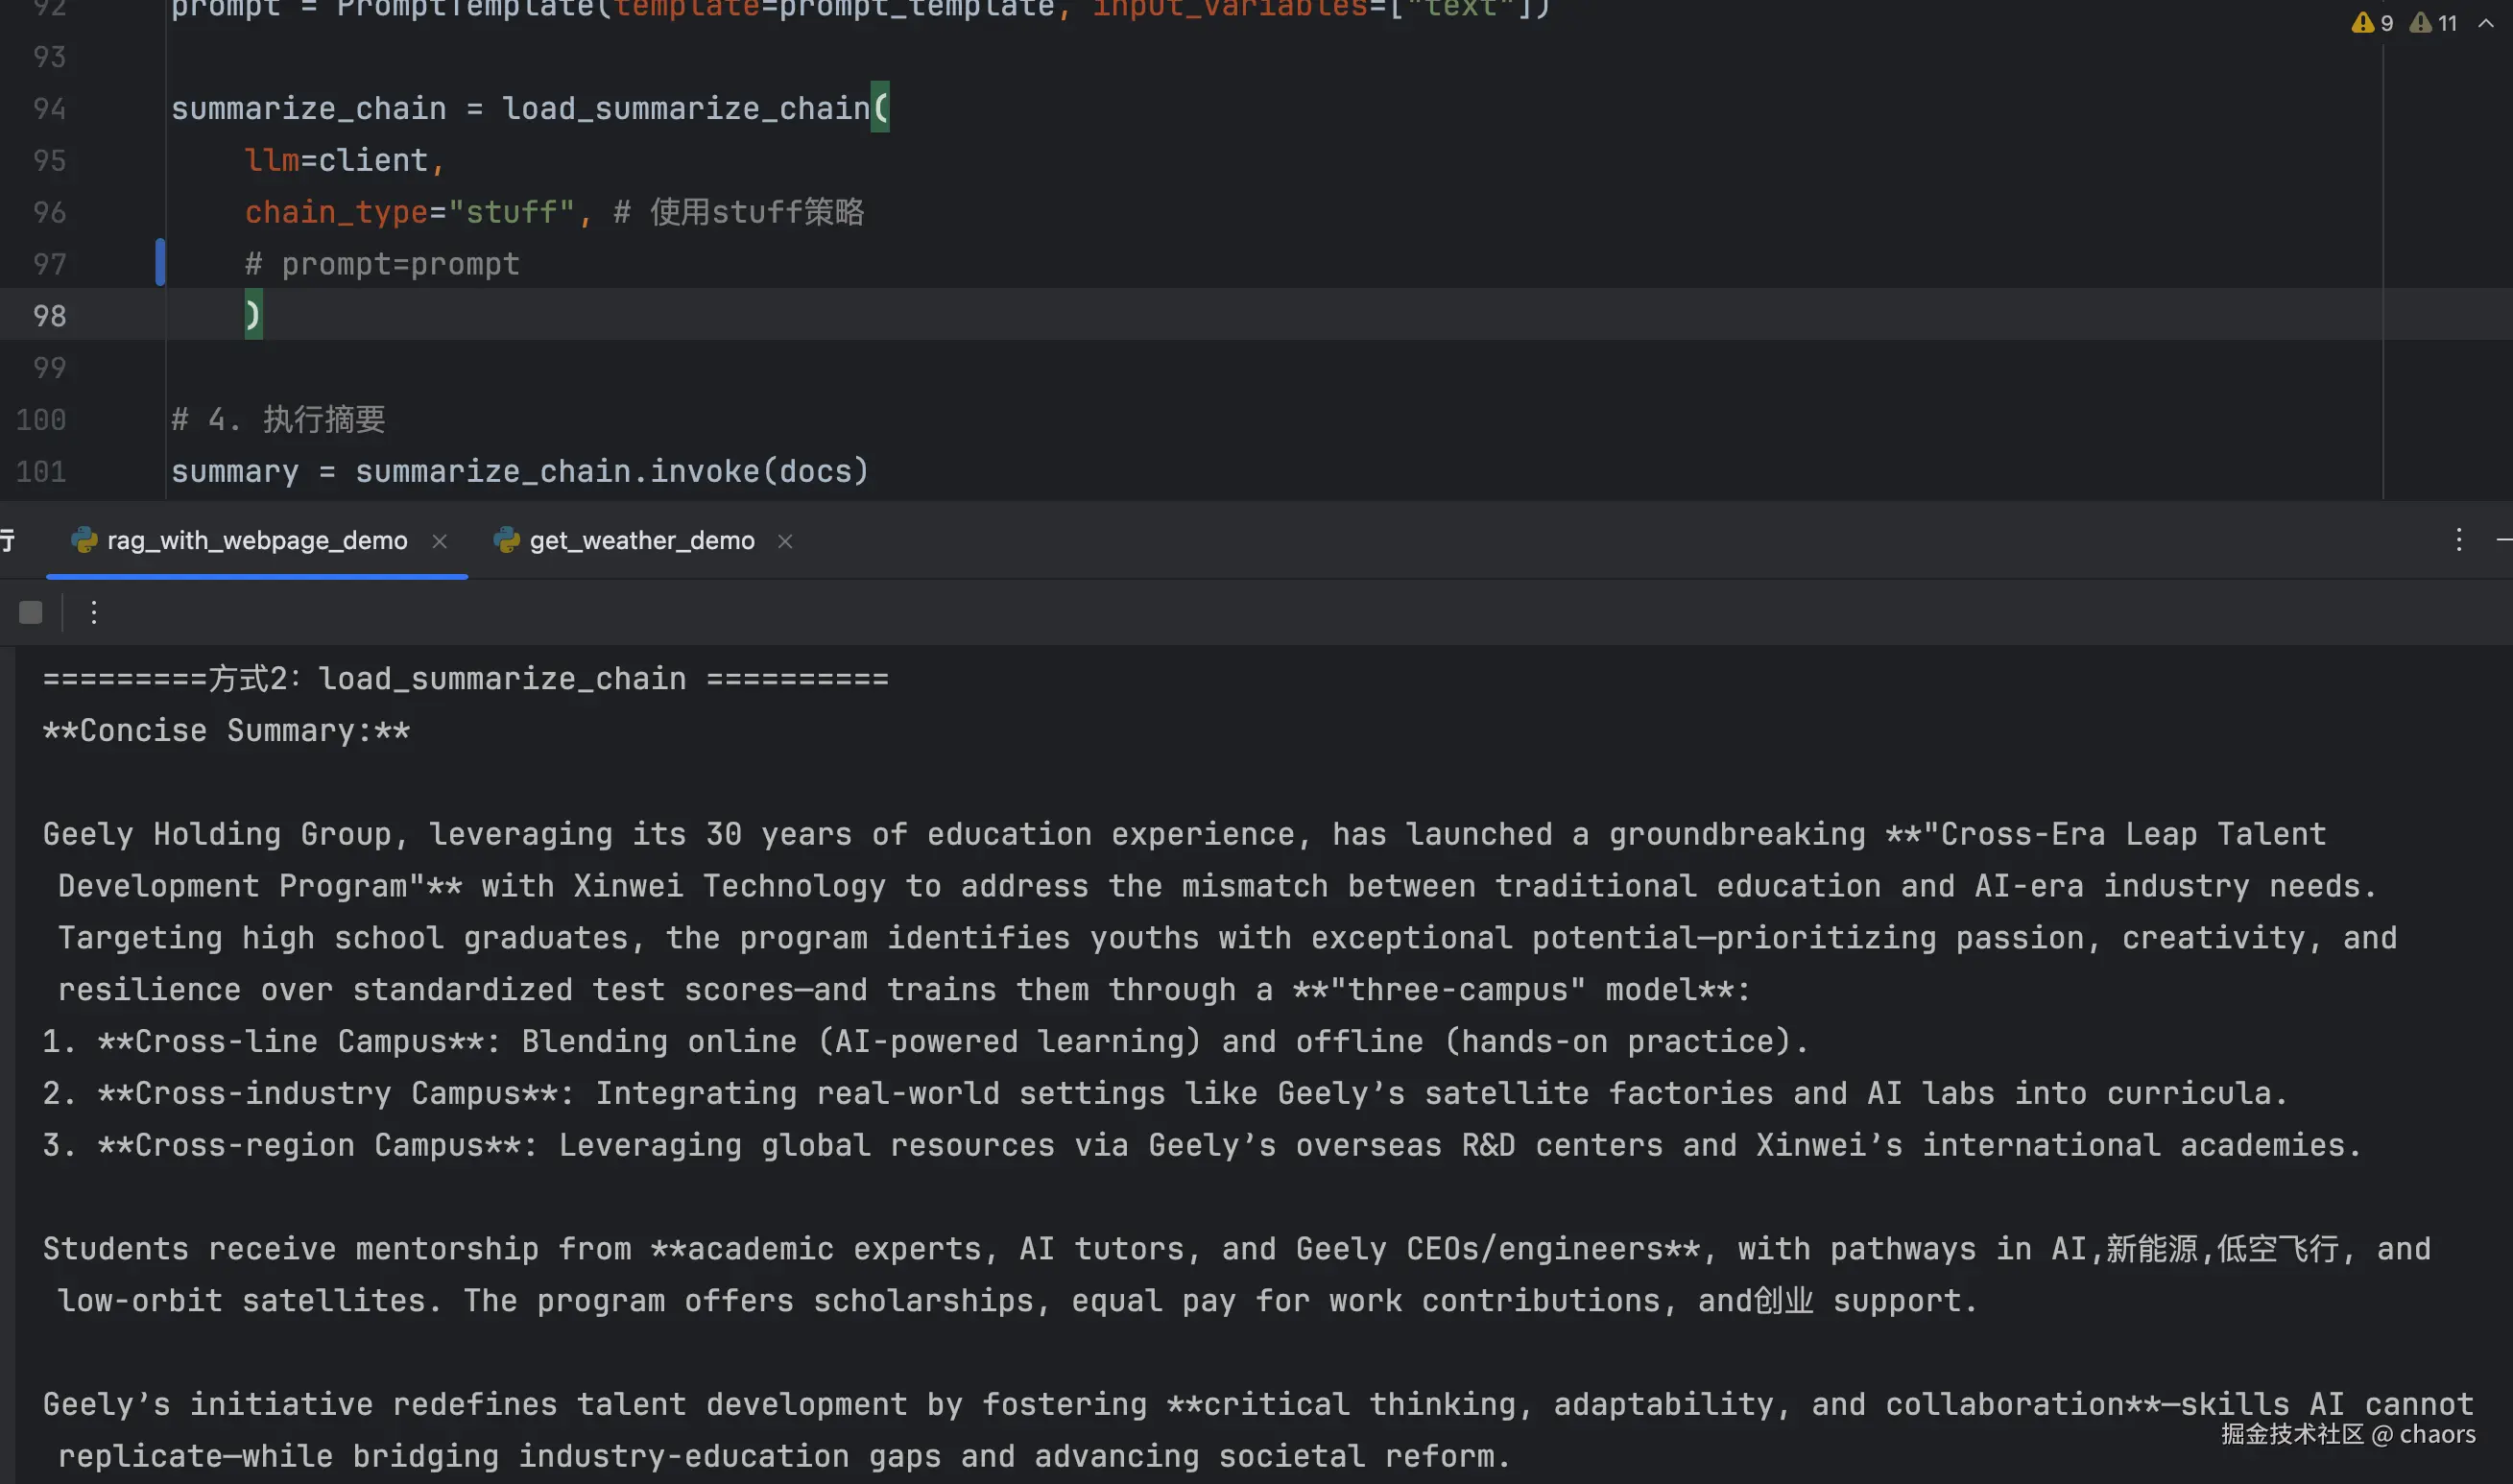
Task: Click the highlighted closing parenthesis on line 98
Action: (x=253, y=315)
